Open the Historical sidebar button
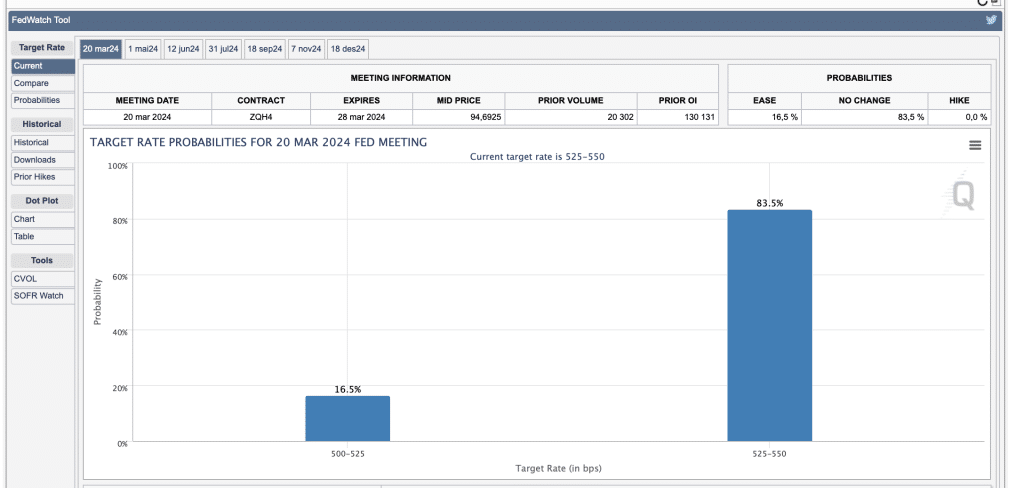This screenshot has height=488, width=1024. click(x=42, y=142)
